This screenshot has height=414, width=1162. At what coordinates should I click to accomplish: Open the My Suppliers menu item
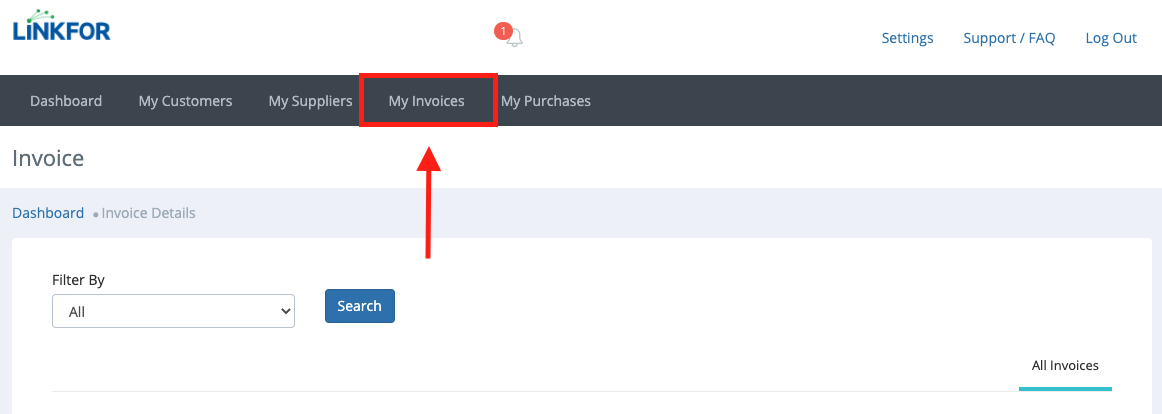(311, 101)
